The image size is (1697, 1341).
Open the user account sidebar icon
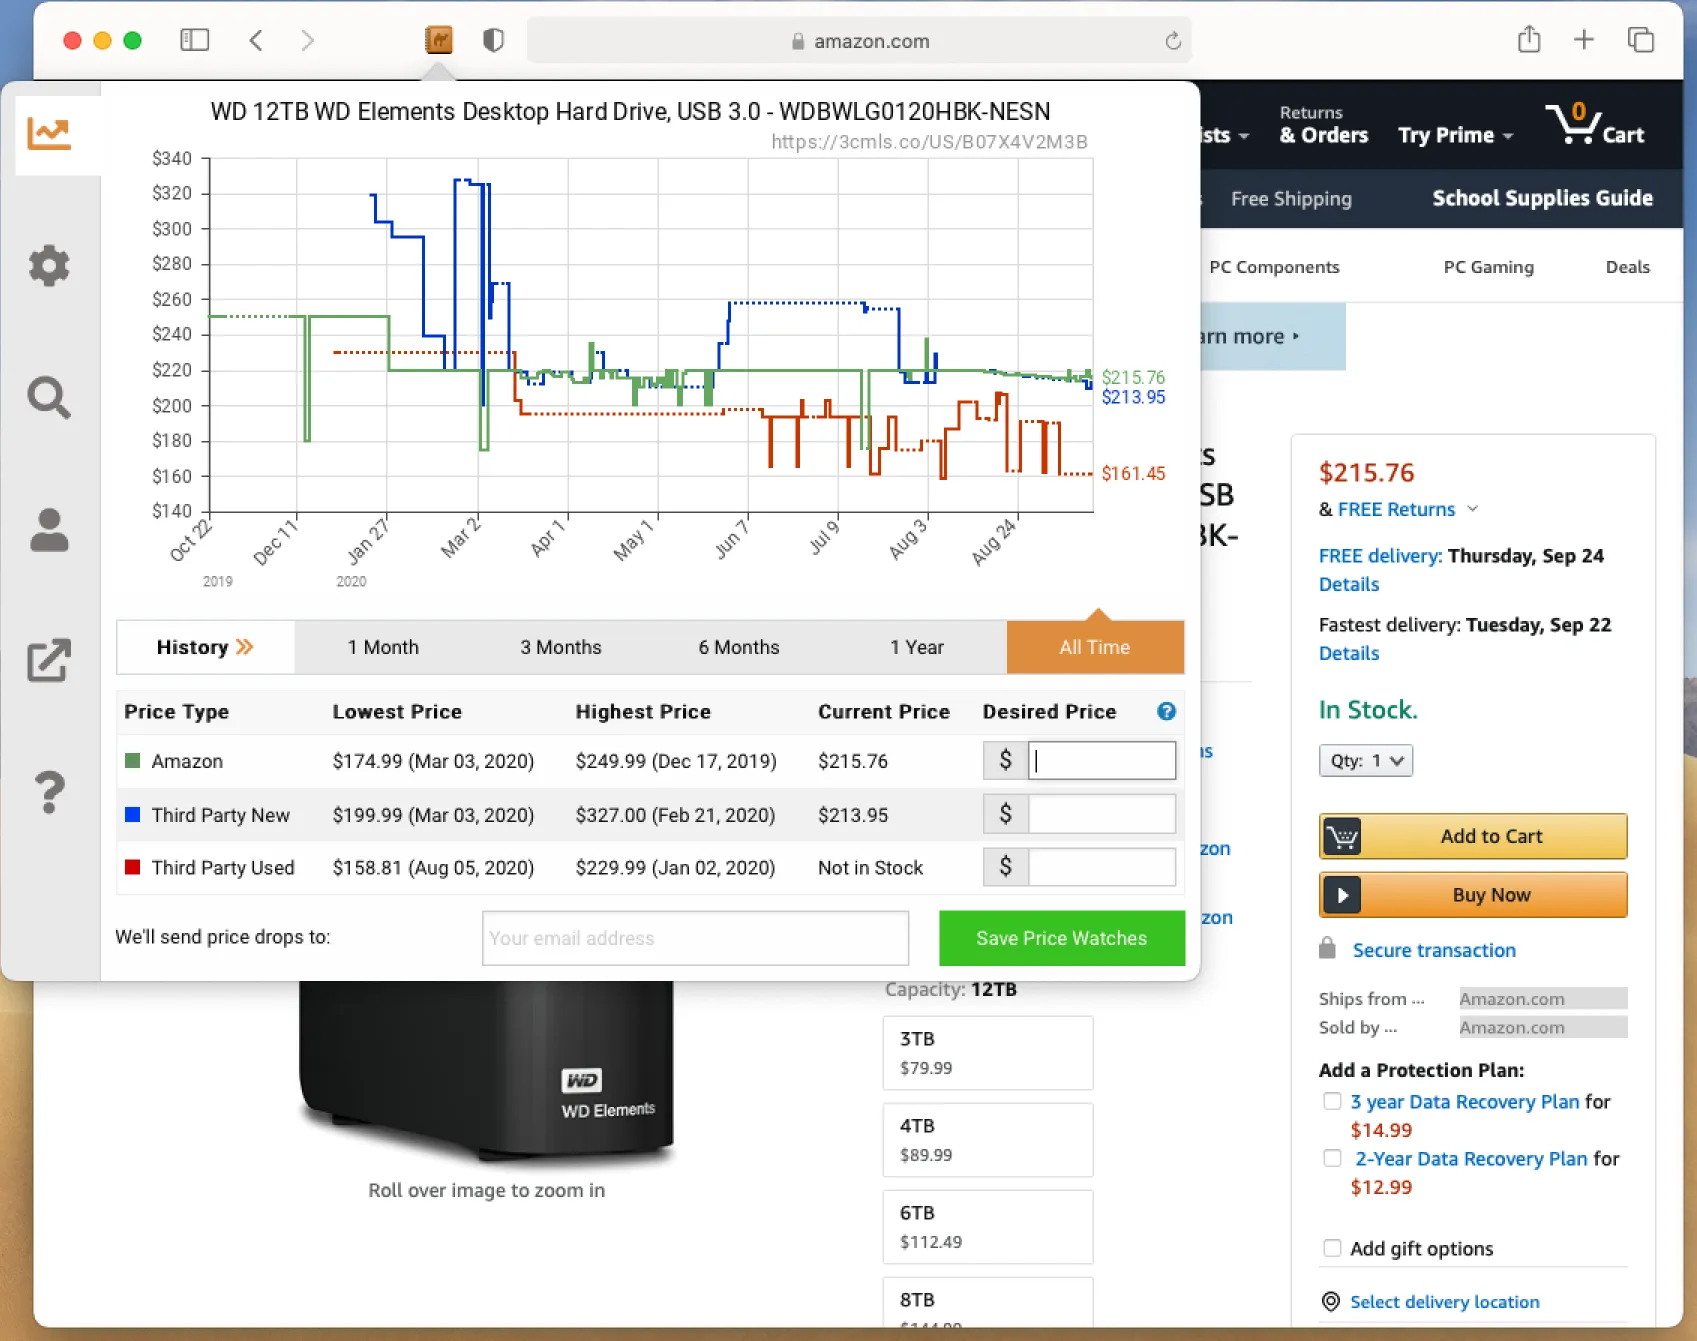coord(49,530)
